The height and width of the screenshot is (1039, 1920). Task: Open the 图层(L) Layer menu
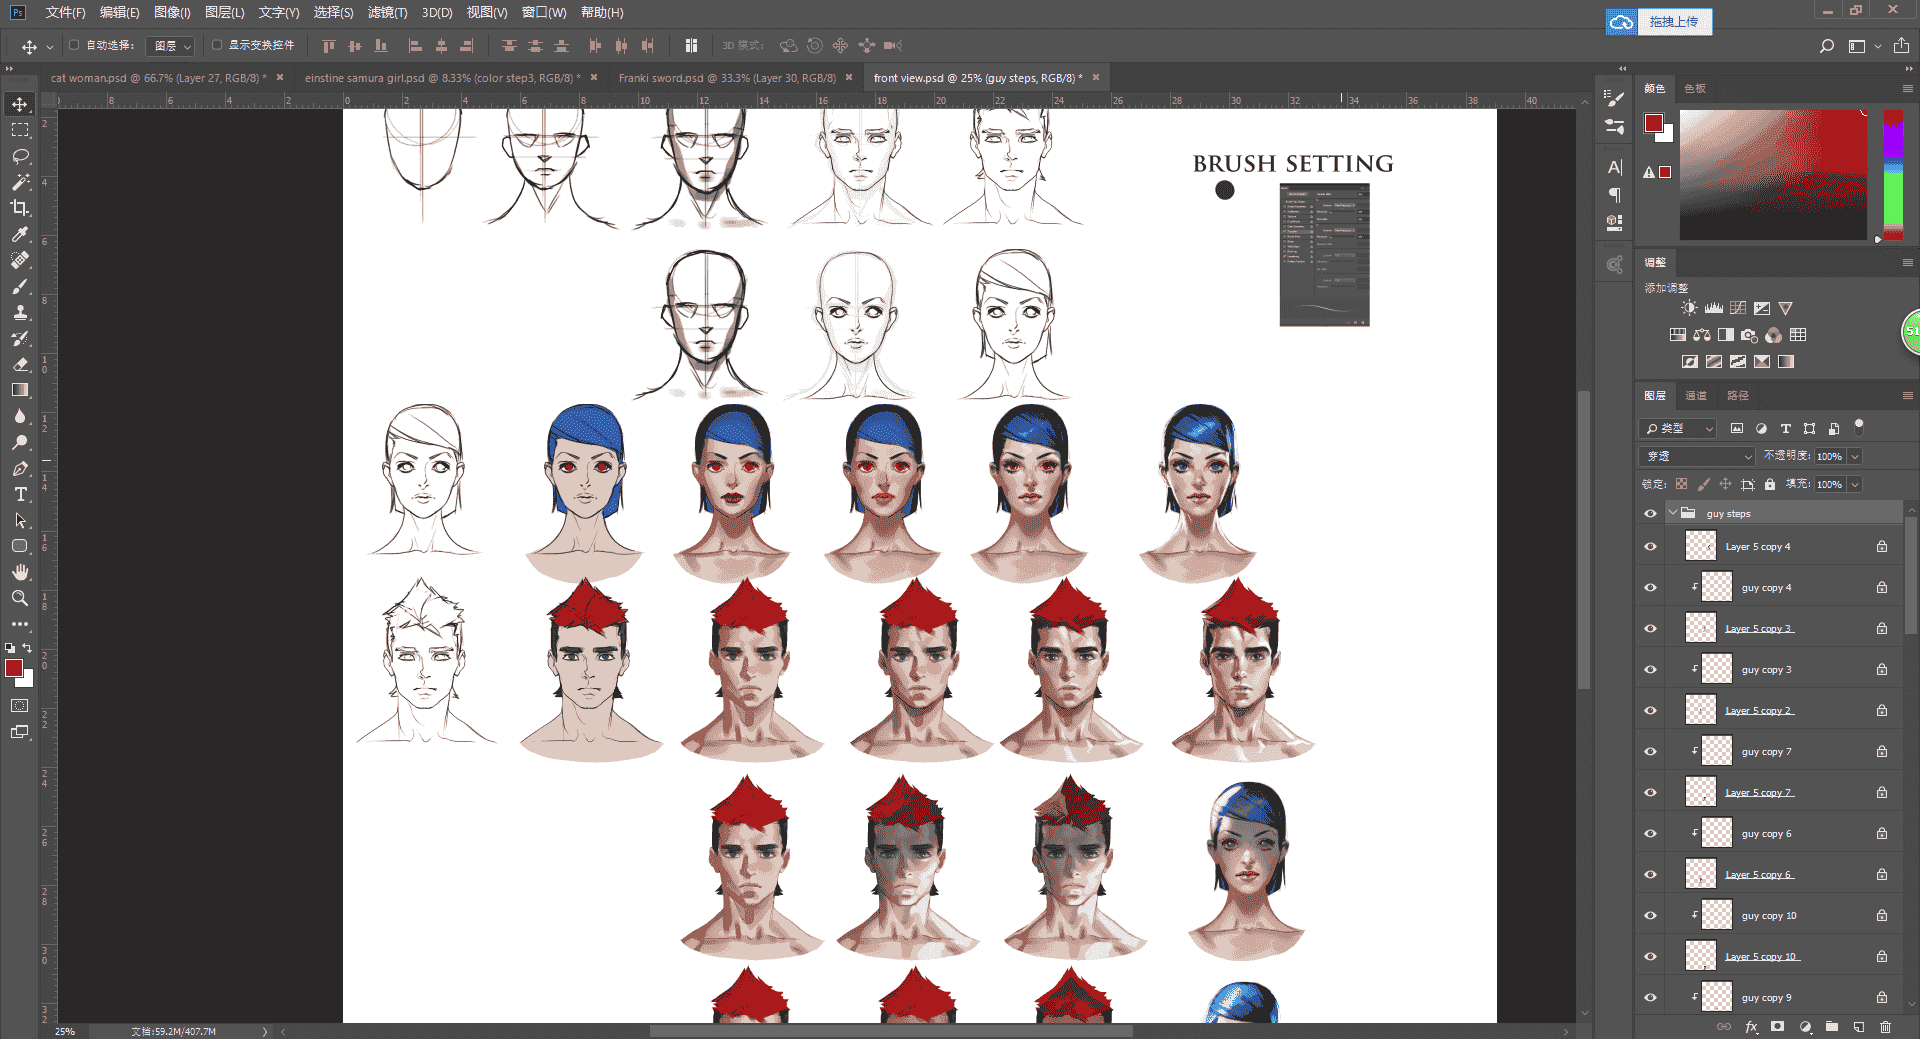point(224,12)
